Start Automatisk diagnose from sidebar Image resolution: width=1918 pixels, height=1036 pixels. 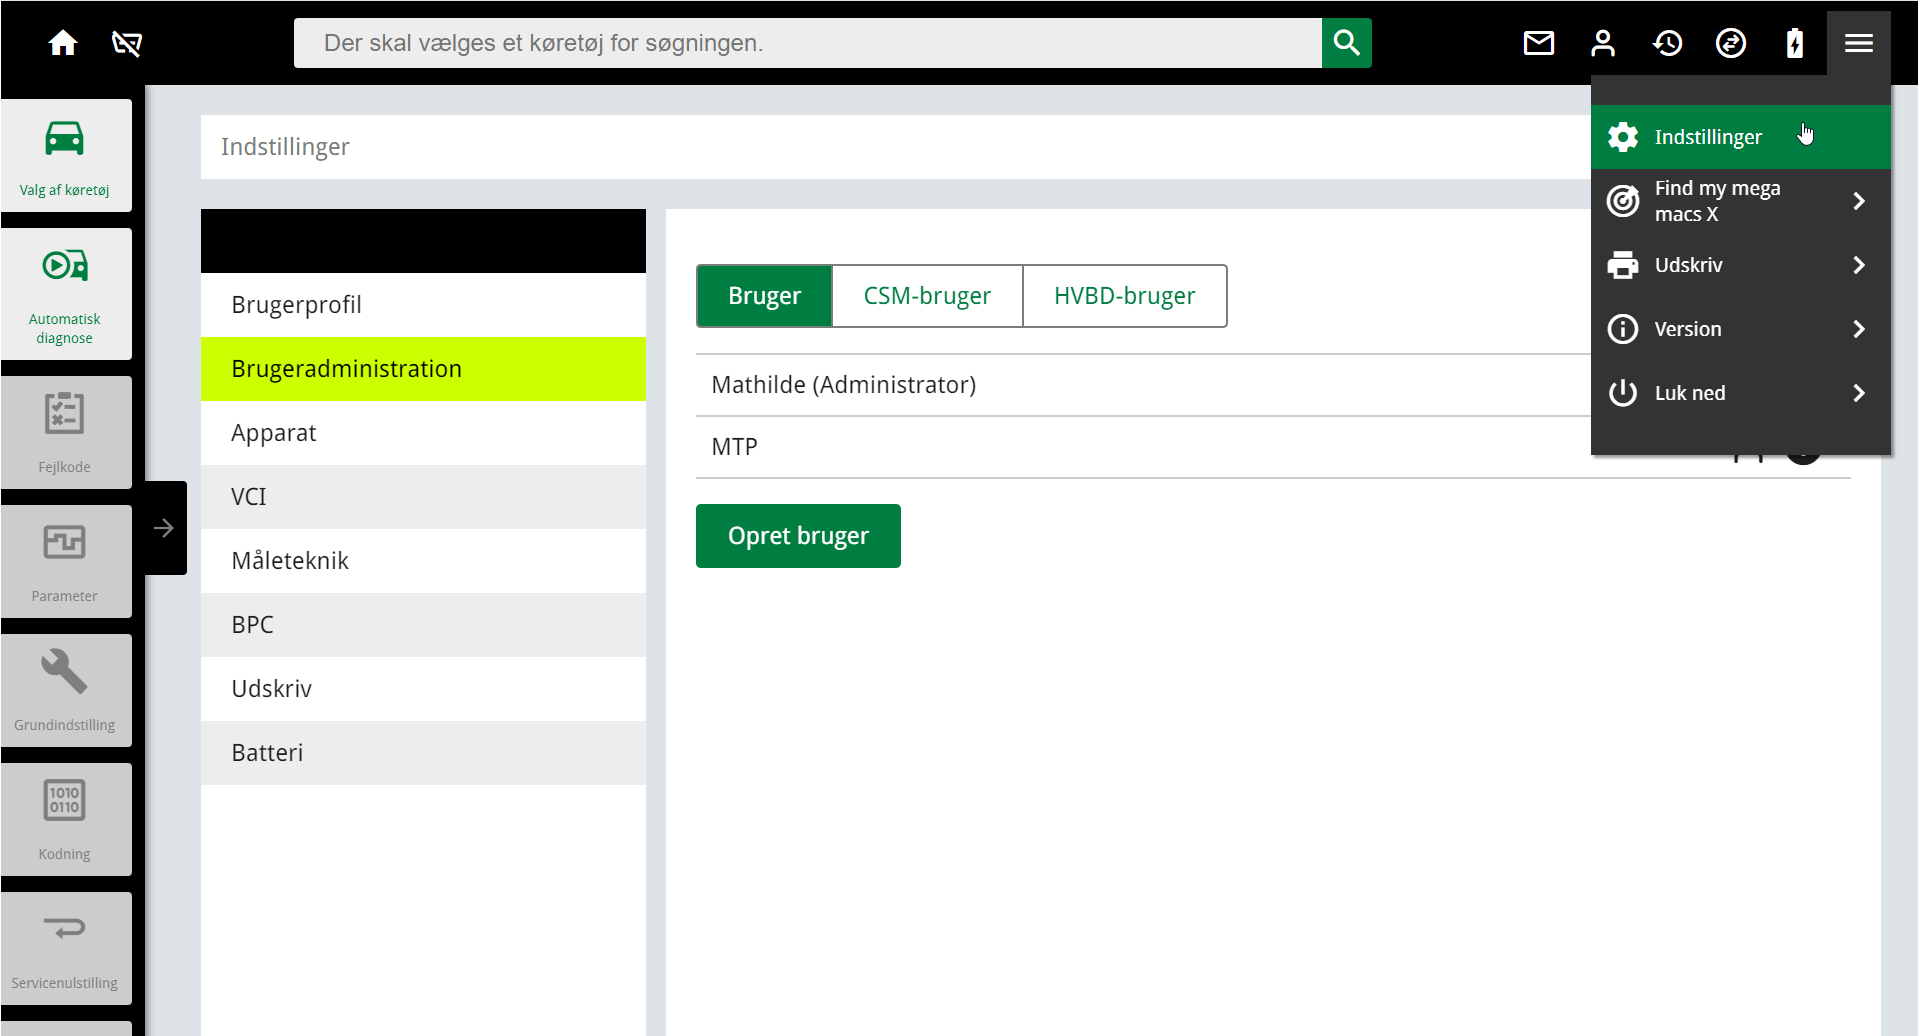[66, 294]
